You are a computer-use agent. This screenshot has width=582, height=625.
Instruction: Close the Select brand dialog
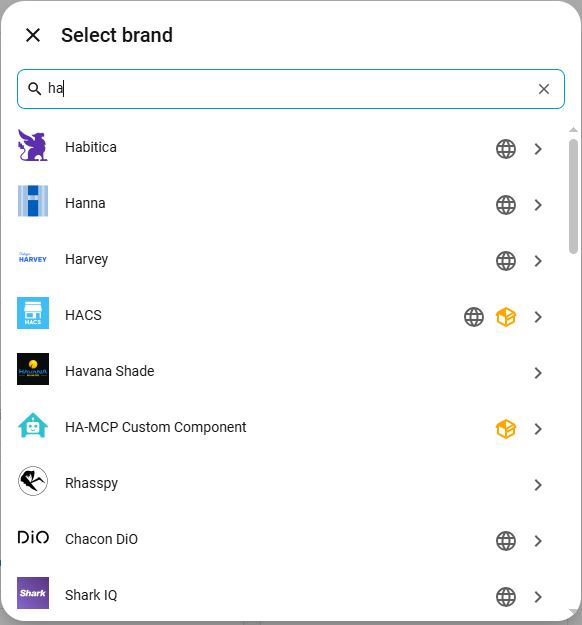(x=33, y=35)
